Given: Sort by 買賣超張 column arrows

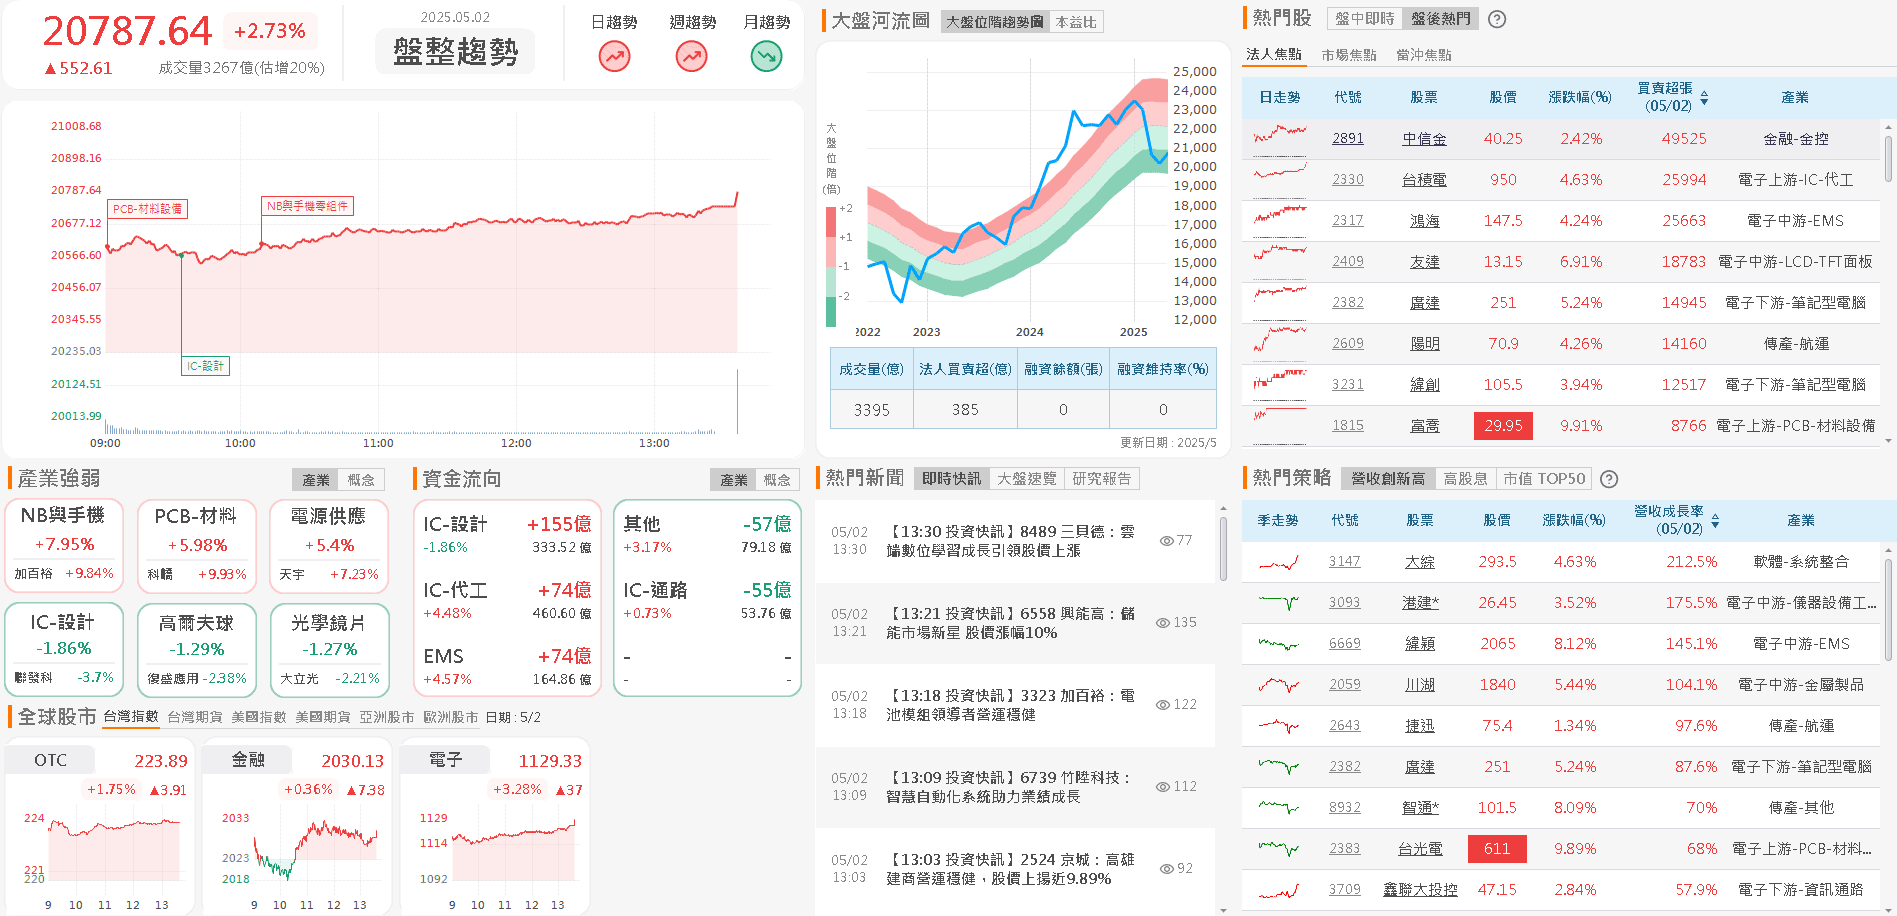Looking at the screenshot, I should coord(1704,98).
